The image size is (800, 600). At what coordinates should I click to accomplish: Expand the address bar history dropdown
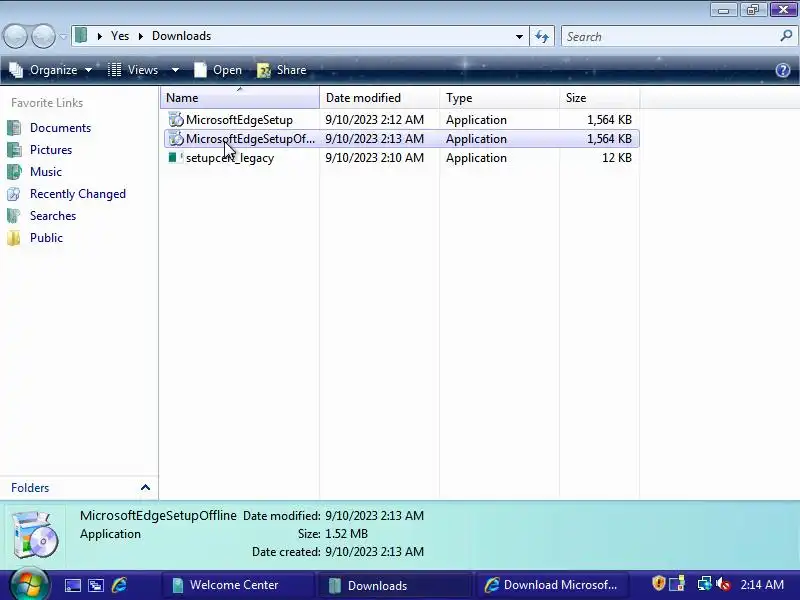coord(519,36)
